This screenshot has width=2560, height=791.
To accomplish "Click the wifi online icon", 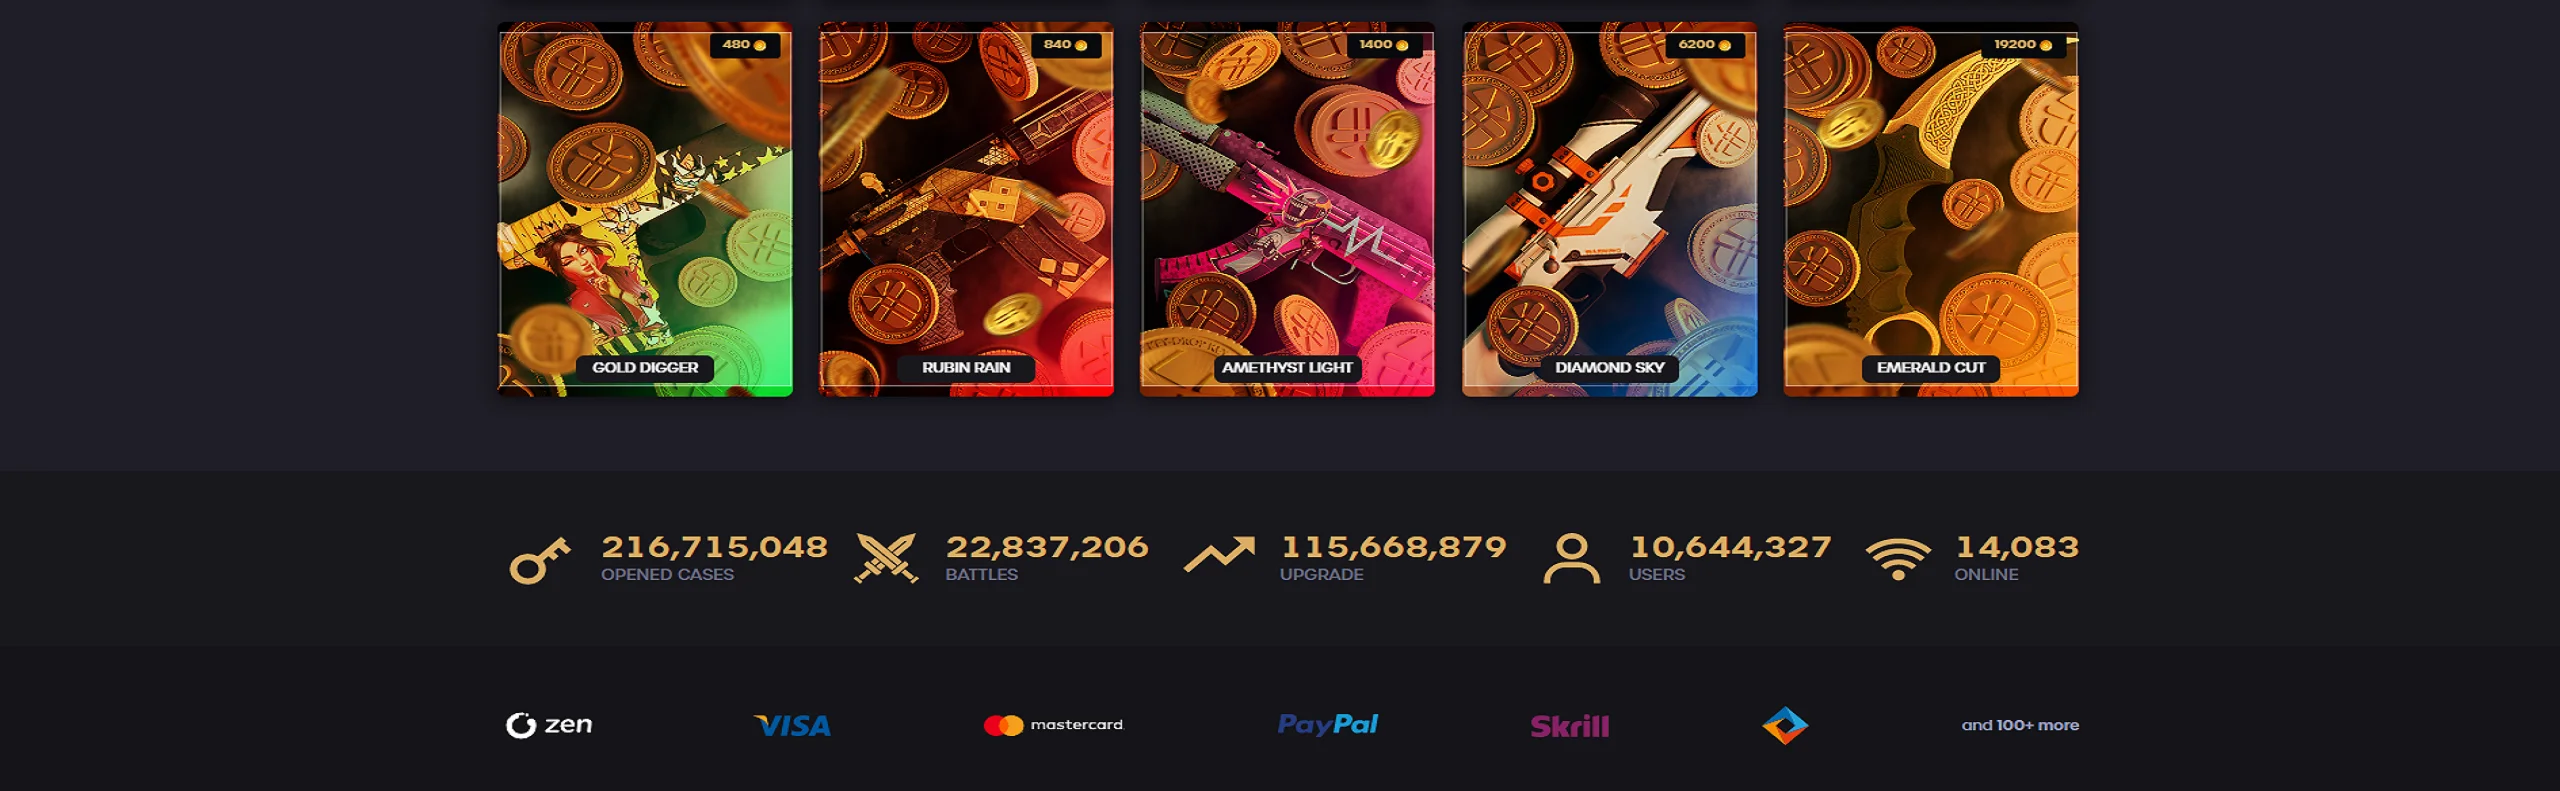I will (x=1898, y=559).
